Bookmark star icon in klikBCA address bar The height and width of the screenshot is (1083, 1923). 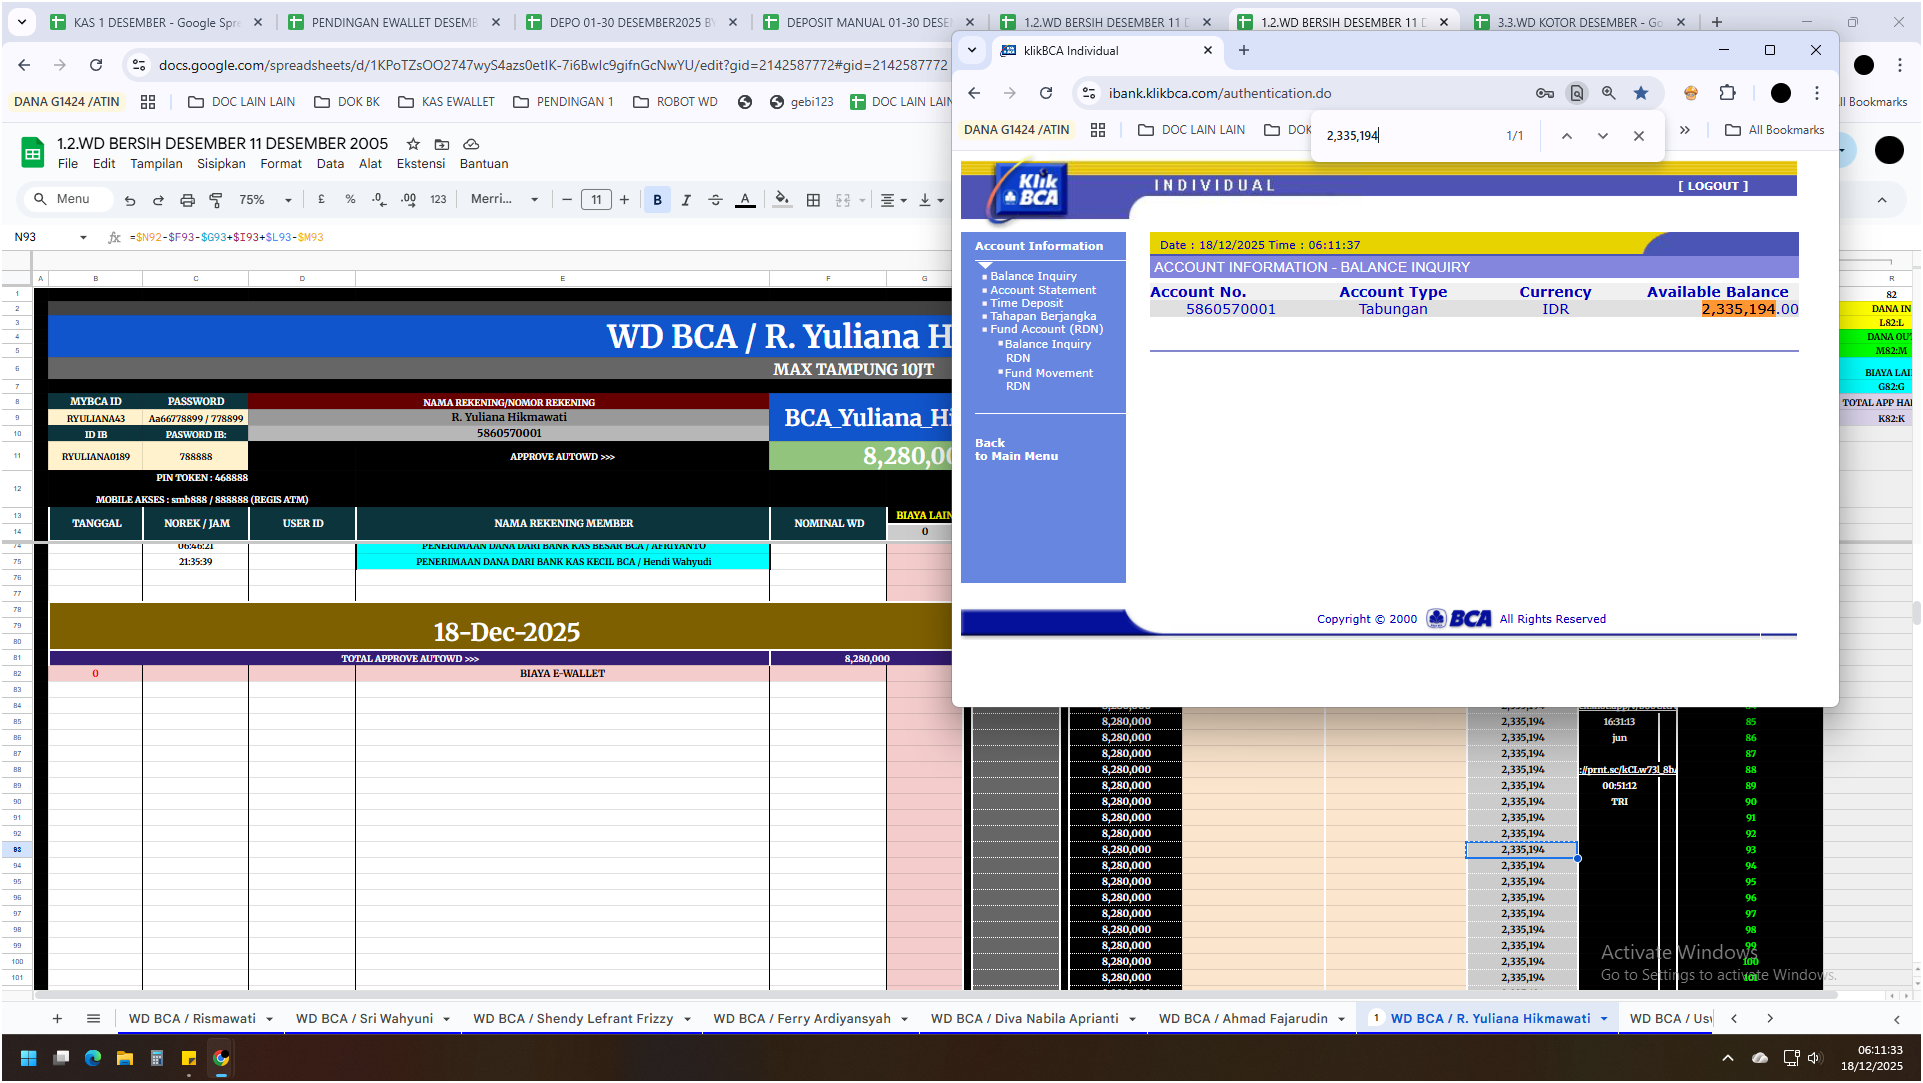(1641, 93)
